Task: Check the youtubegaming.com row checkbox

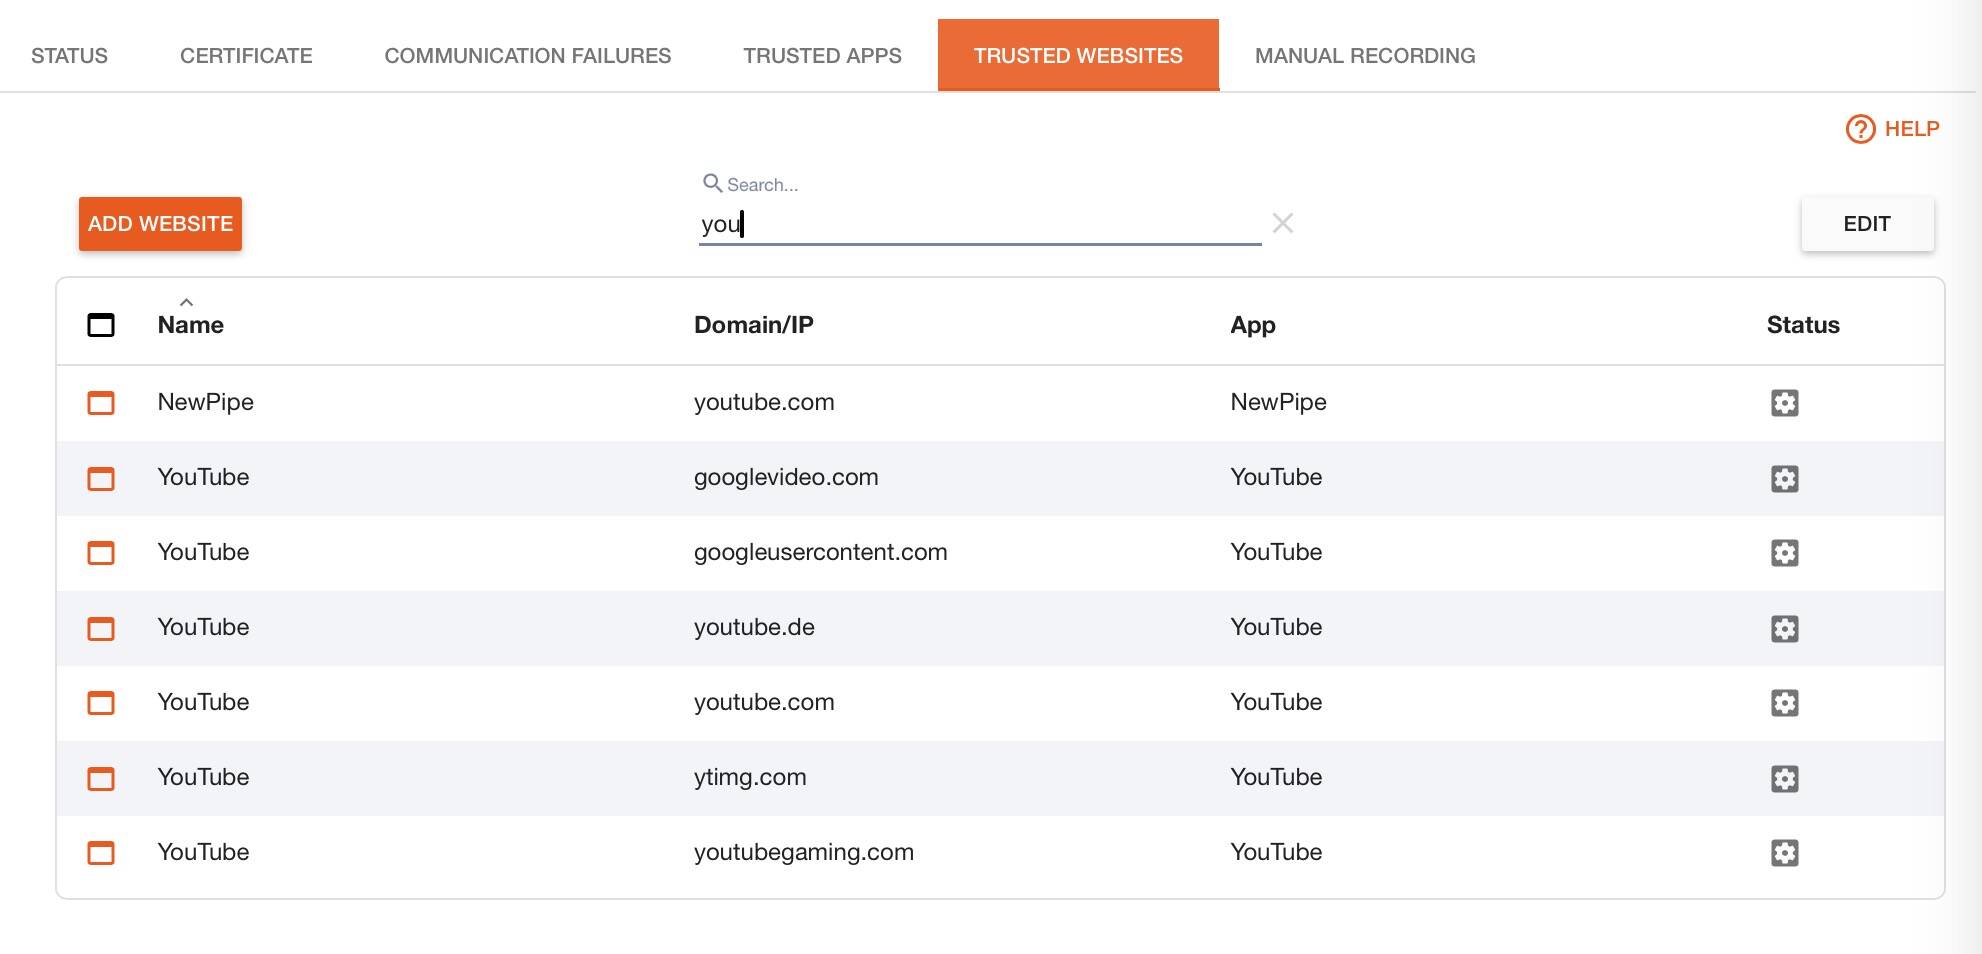Action: click(101, 853)
